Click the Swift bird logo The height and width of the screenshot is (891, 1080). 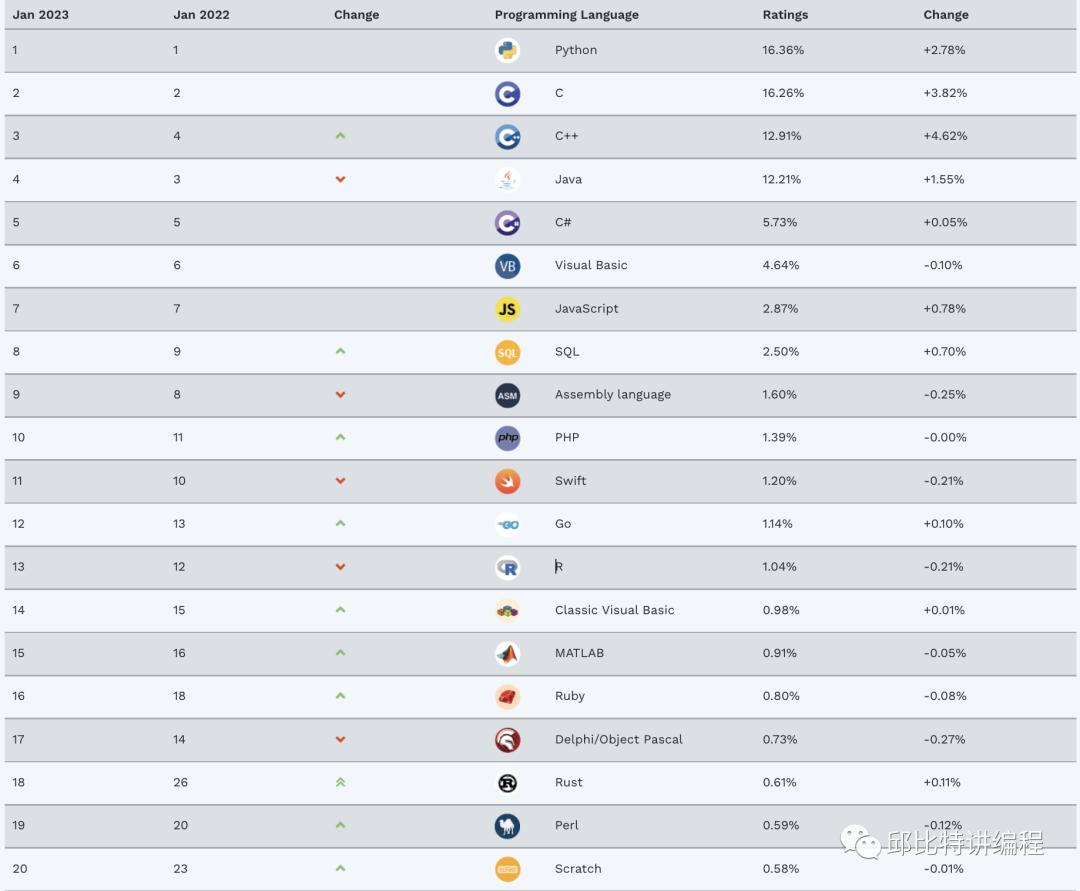(x=507, y=481)
